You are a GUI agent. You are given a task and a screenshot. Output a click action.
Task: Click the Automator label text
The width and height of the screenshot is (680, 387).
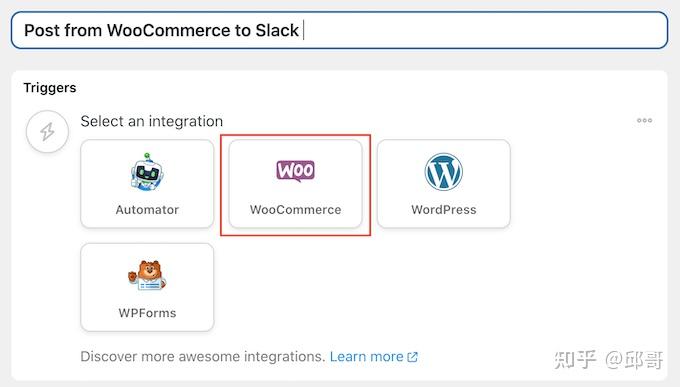point(147,210)
